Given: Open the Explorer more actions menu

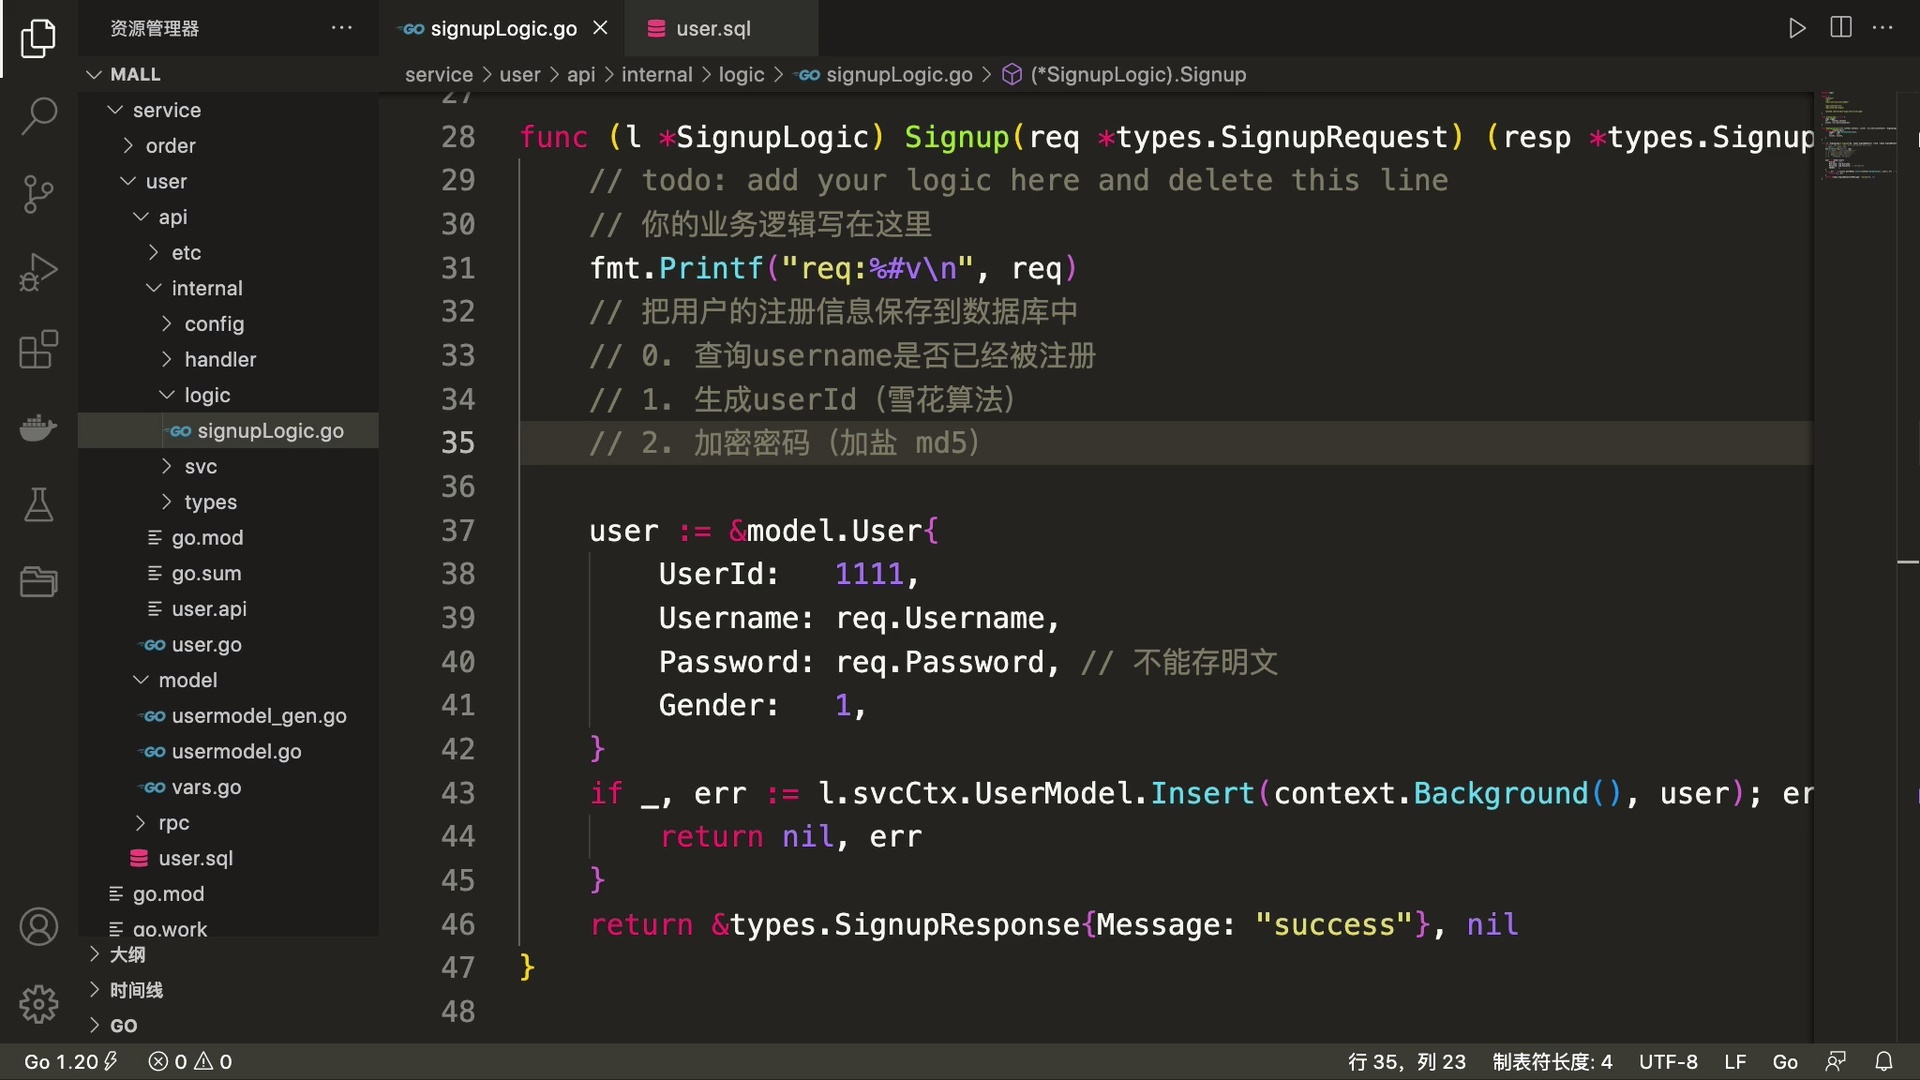Looking at the screenshot, I should pos(342,28).
